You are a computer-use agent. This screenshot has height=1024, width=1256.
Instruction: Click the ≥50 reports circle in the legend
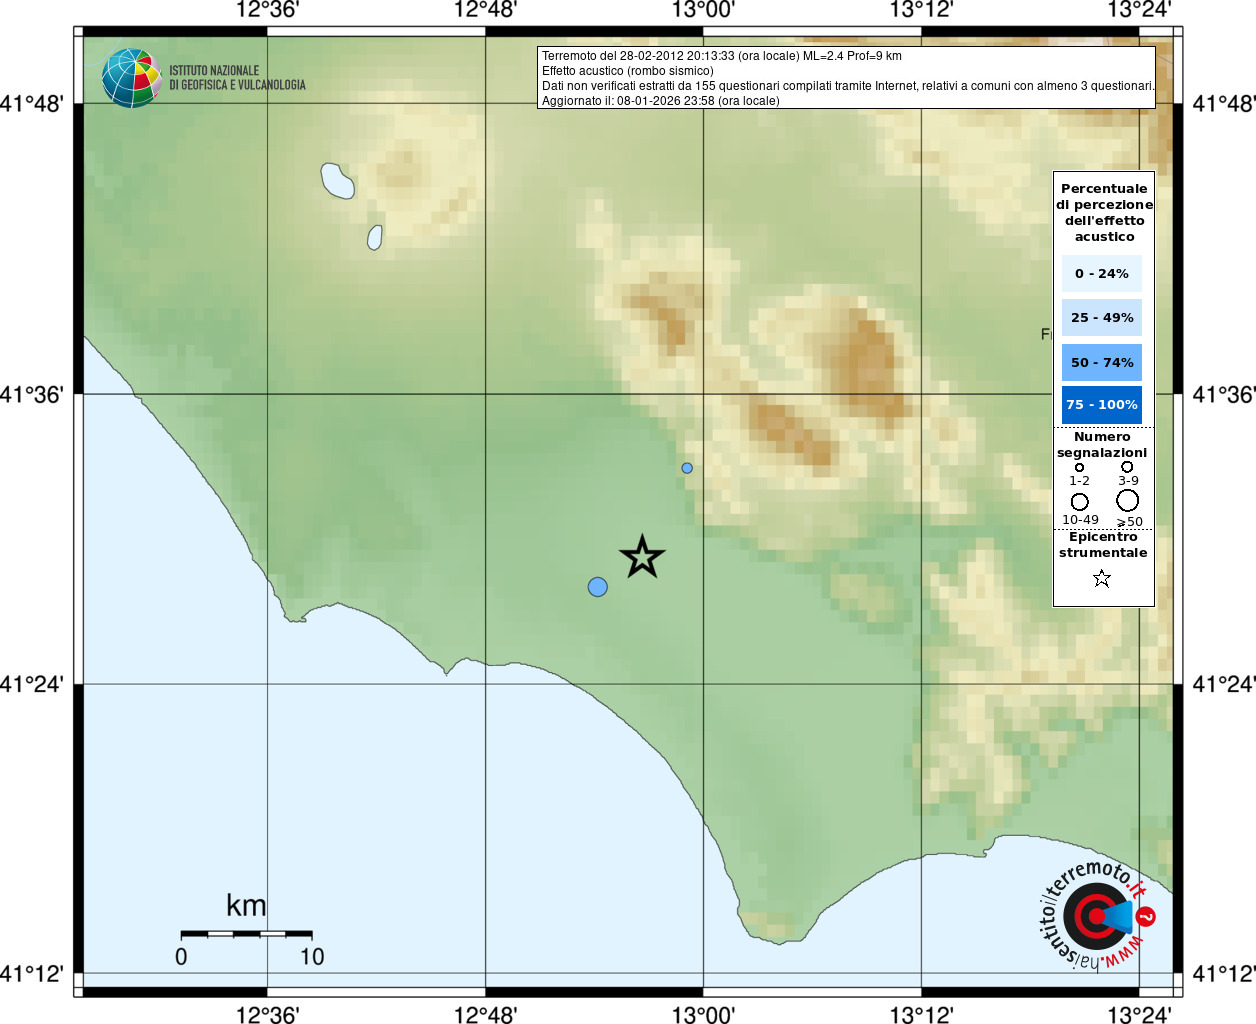pos(1128,500)
